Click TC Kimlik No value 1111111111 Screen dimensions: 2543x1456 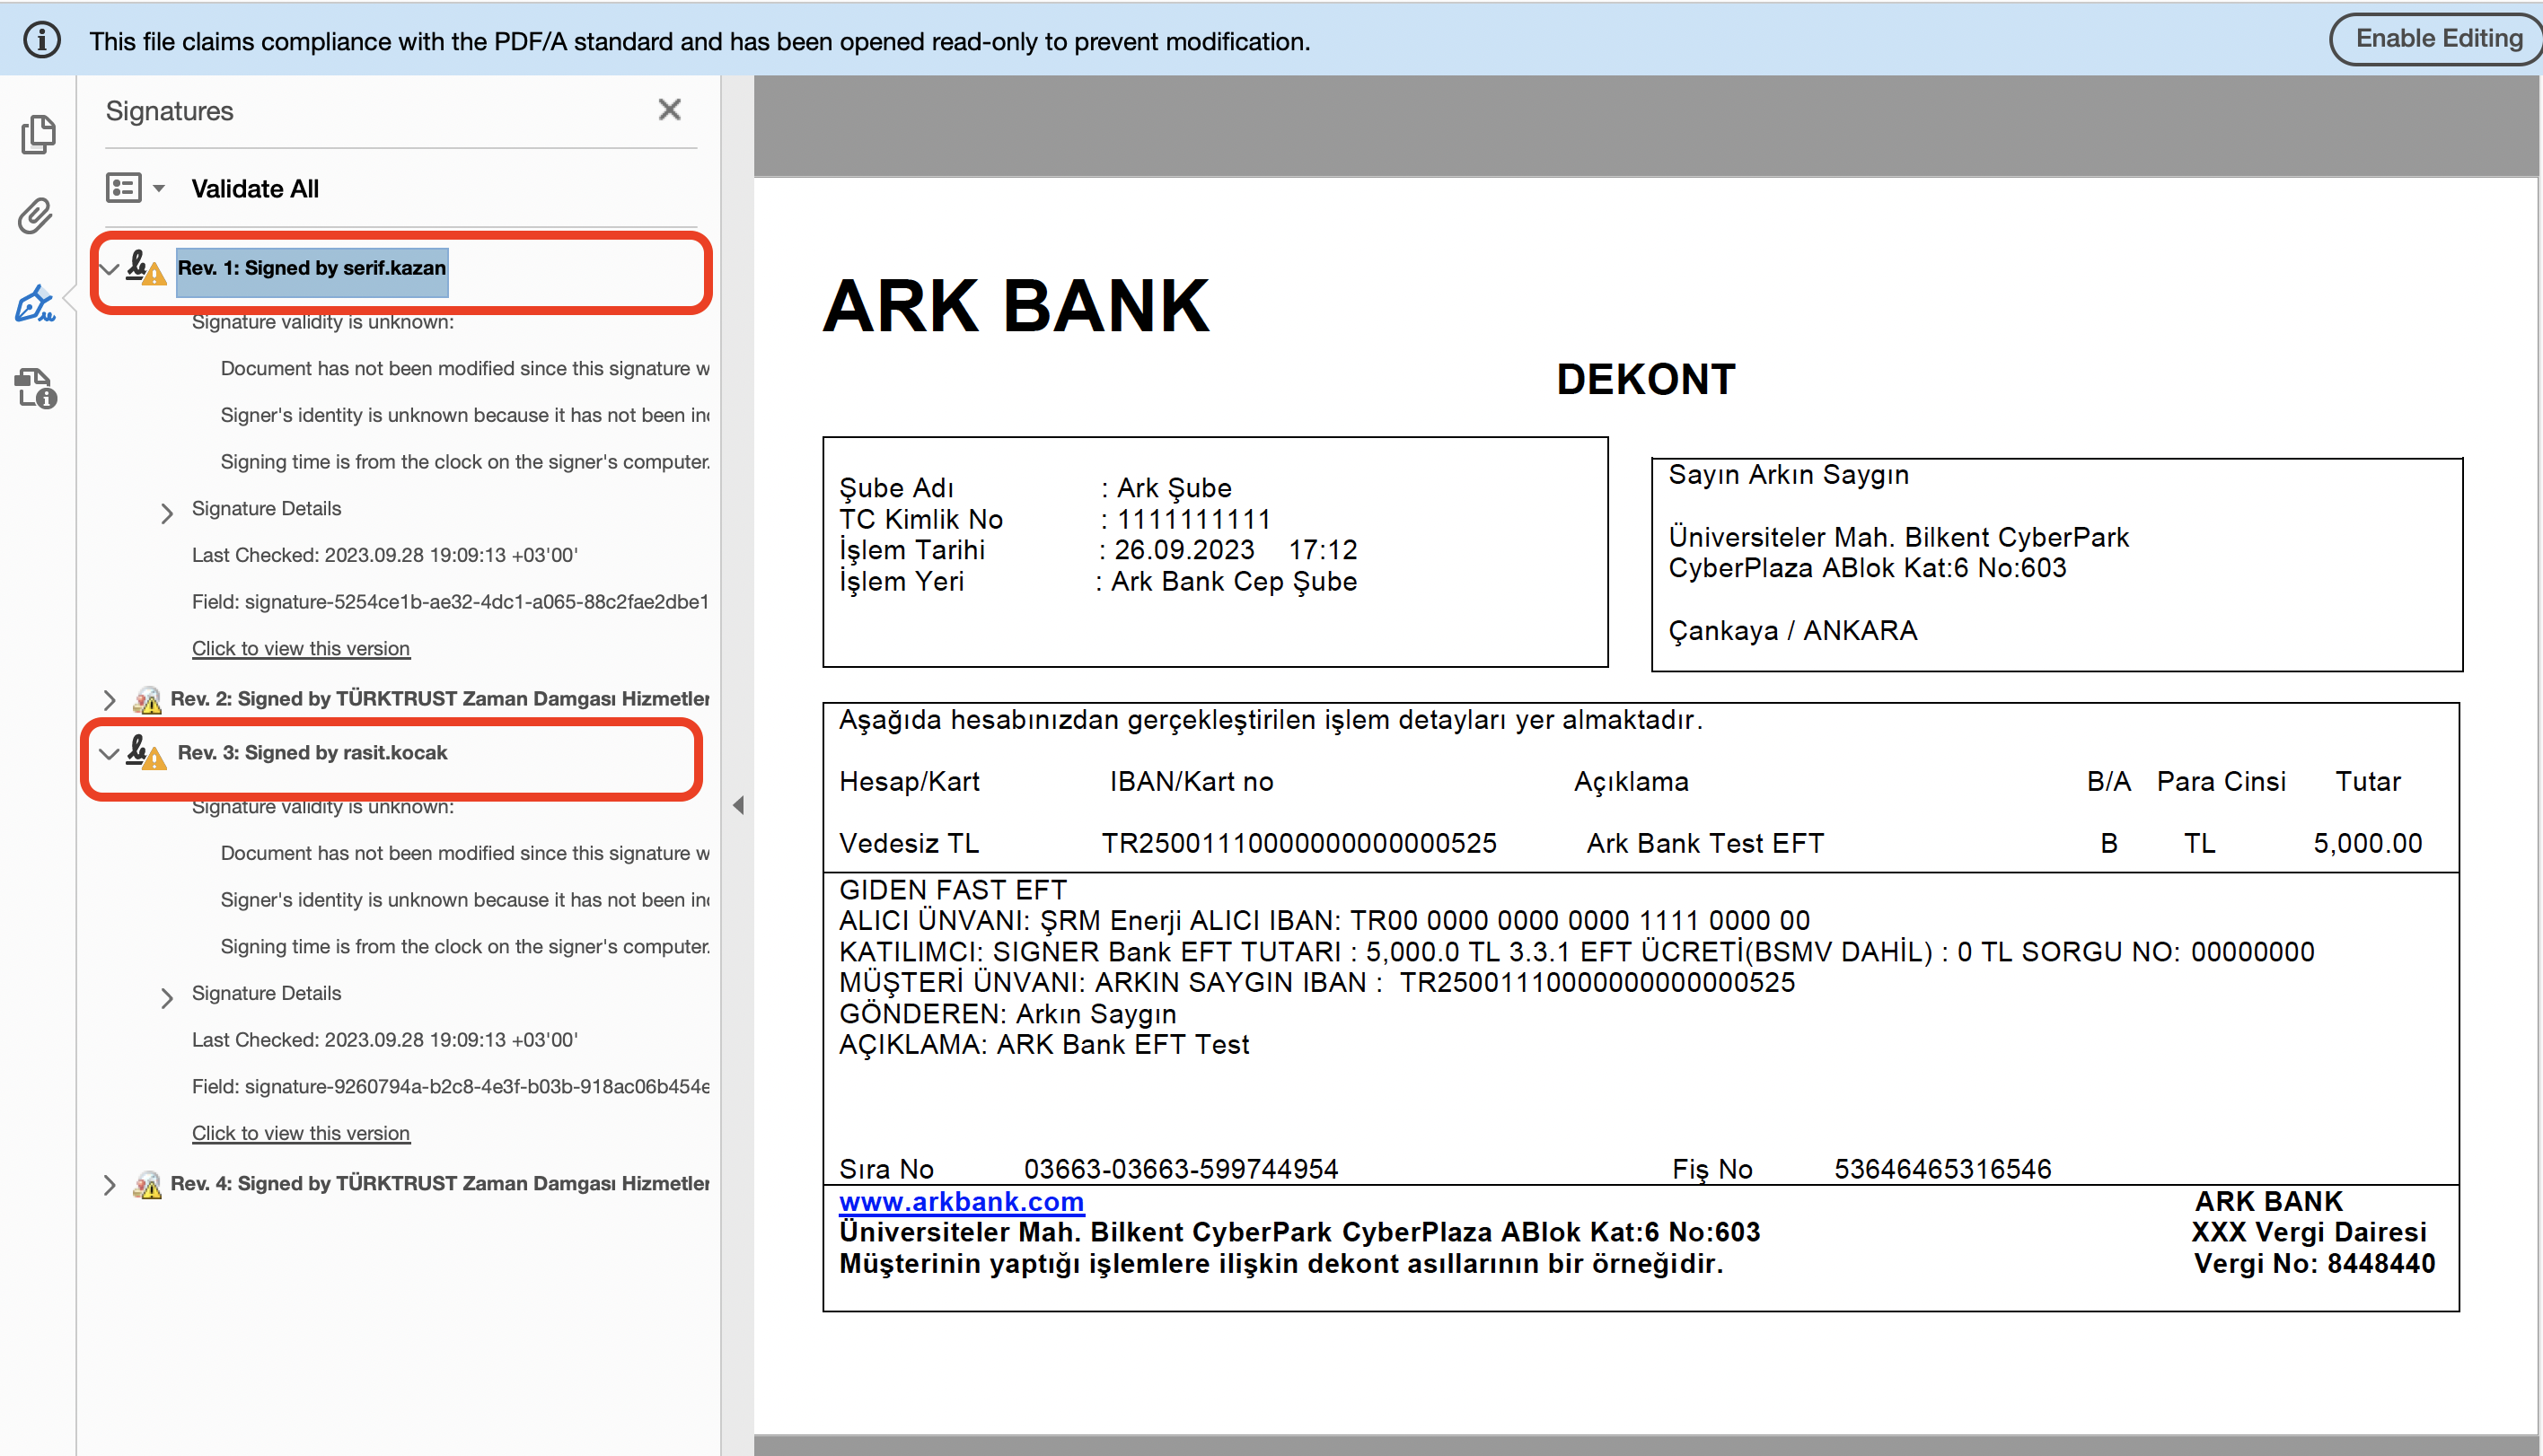(1193, 519)
